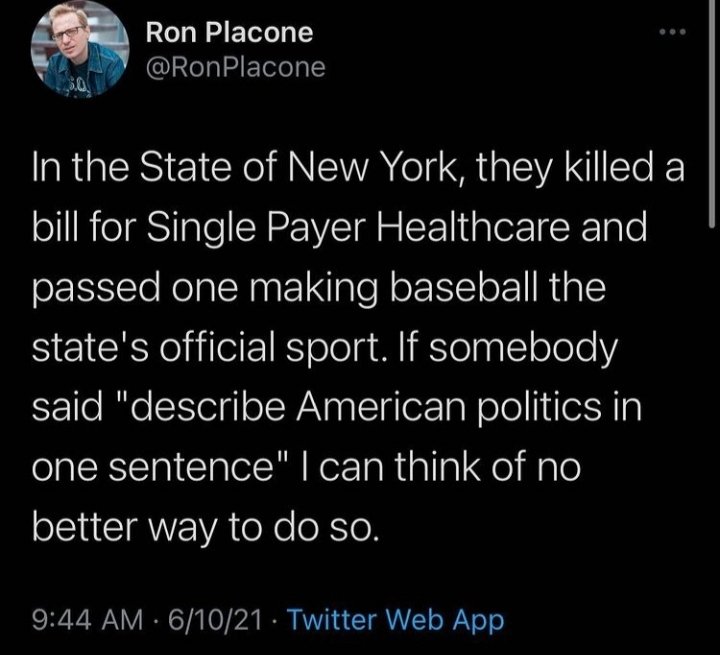Screen dimensions: 720x655
Task: Open the Twitter Web App source link
Action: click(396, 620)
